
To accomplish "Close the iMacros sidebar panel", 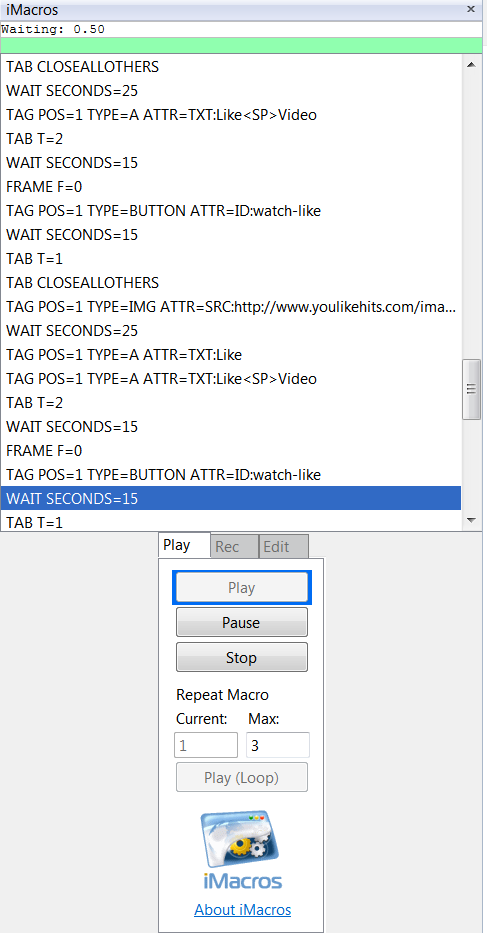I will tap(470, 10).
